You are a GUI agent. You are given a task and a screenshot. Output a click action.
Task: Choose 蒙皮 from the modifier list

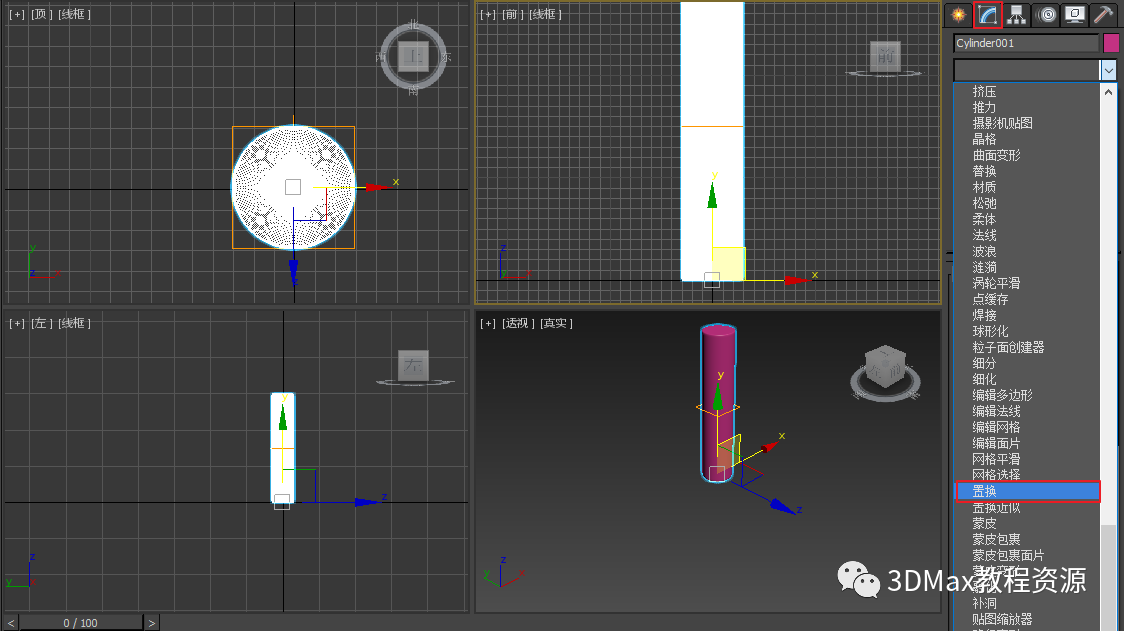[984, 523]
